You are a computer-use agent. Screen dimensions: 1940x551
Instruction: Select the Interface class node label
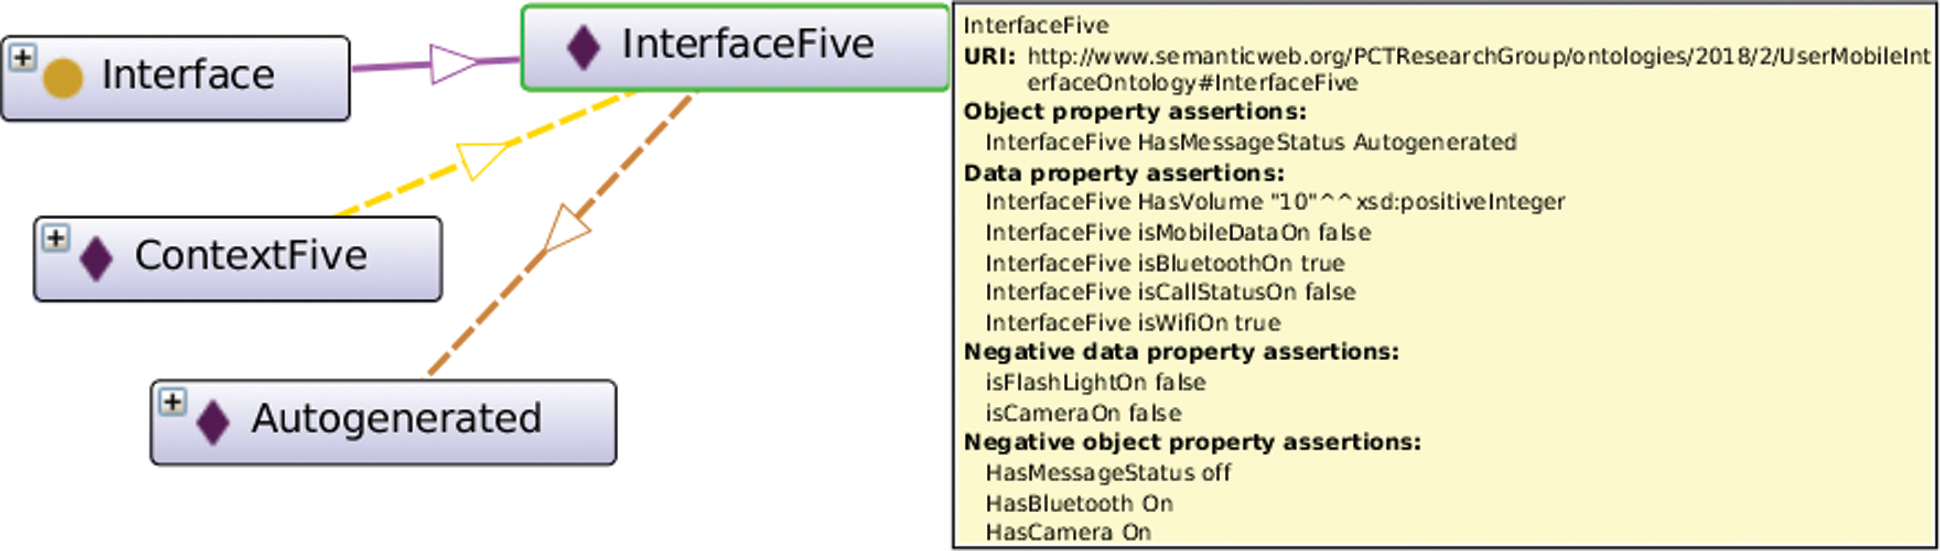point(188,75)
